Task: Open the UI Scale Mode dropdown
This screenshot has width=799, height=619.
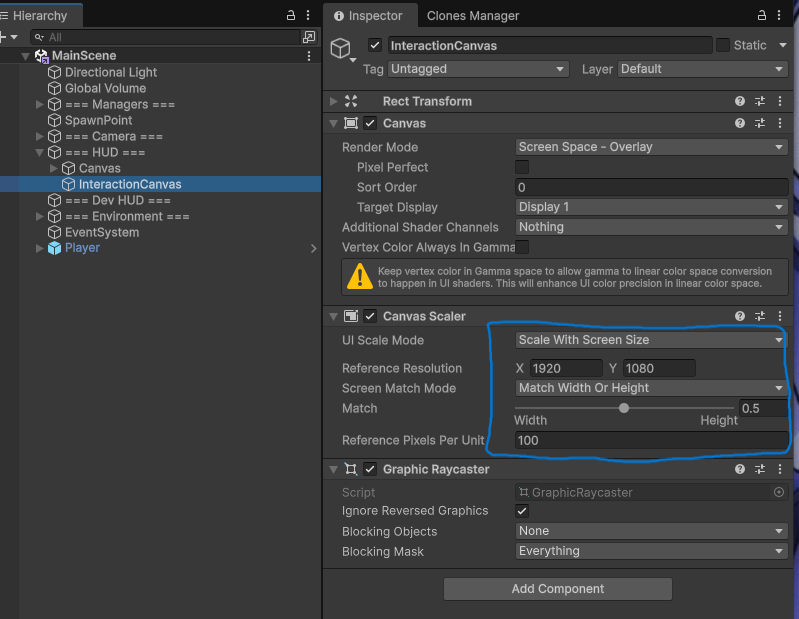Action: tap(650, 340)
